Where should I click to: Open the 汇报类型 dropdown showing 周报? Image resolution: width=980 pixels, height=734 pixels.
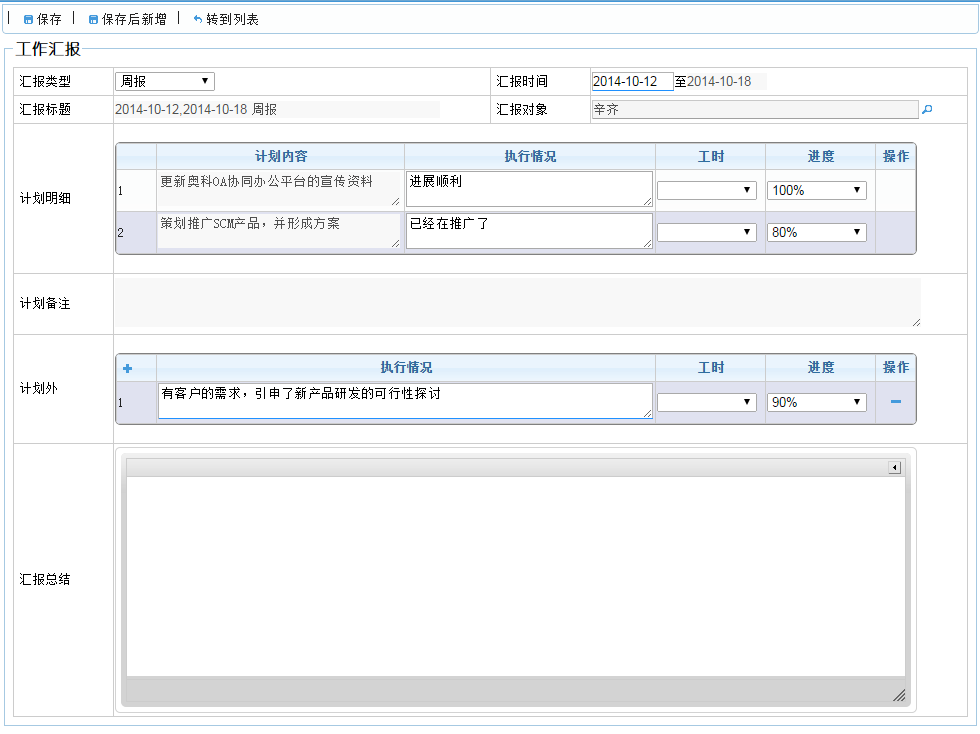tap(165, 81)
